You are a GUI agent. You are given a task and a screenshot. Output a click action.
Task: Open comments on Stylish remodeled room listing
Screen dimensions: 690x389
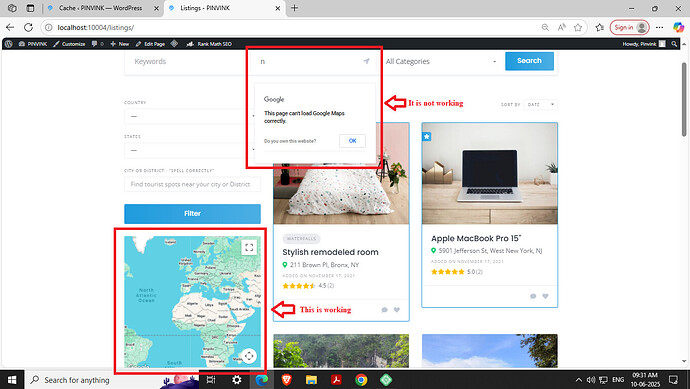click(385, 310)
